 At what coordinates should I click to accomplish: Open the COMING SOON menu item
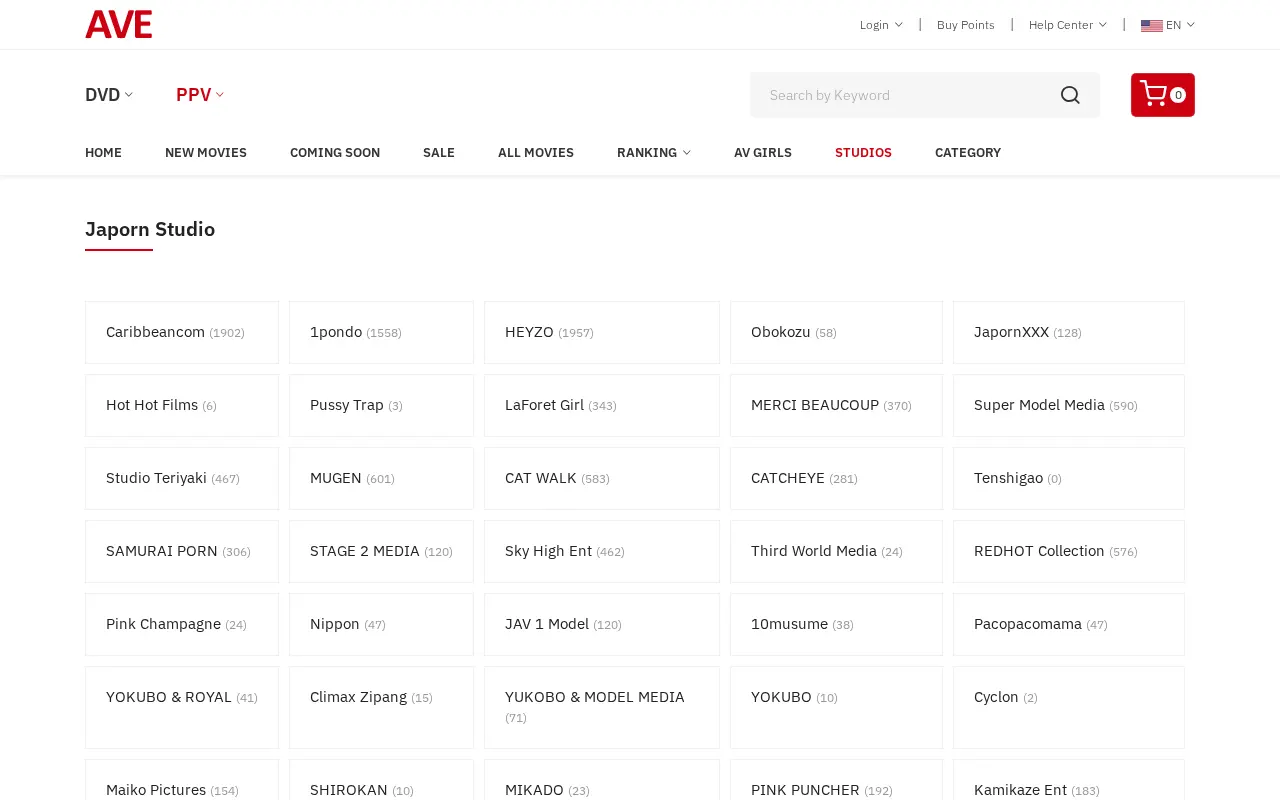pos(335,153)
